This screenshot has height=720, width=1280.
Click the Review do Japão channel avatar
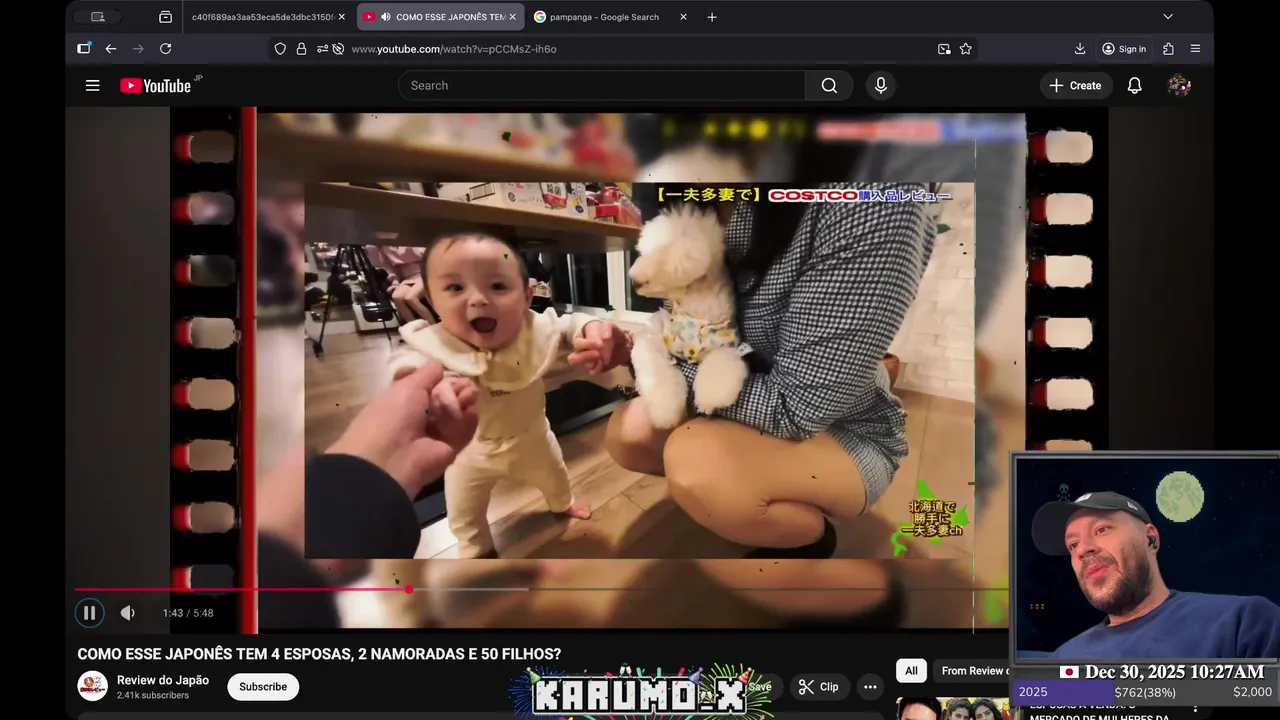coord(93,686)
